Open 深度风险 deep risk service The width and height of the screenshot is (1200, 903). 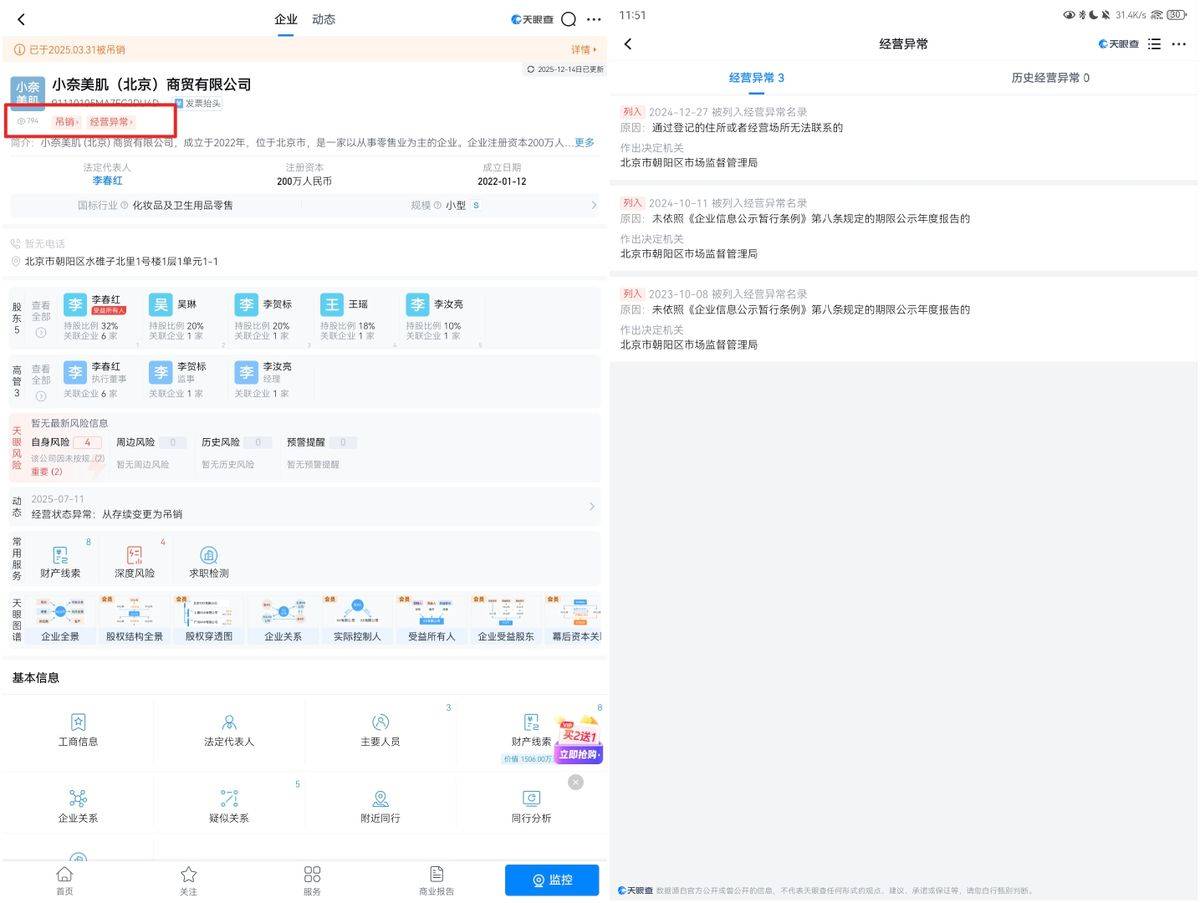[x=135, y=562]
